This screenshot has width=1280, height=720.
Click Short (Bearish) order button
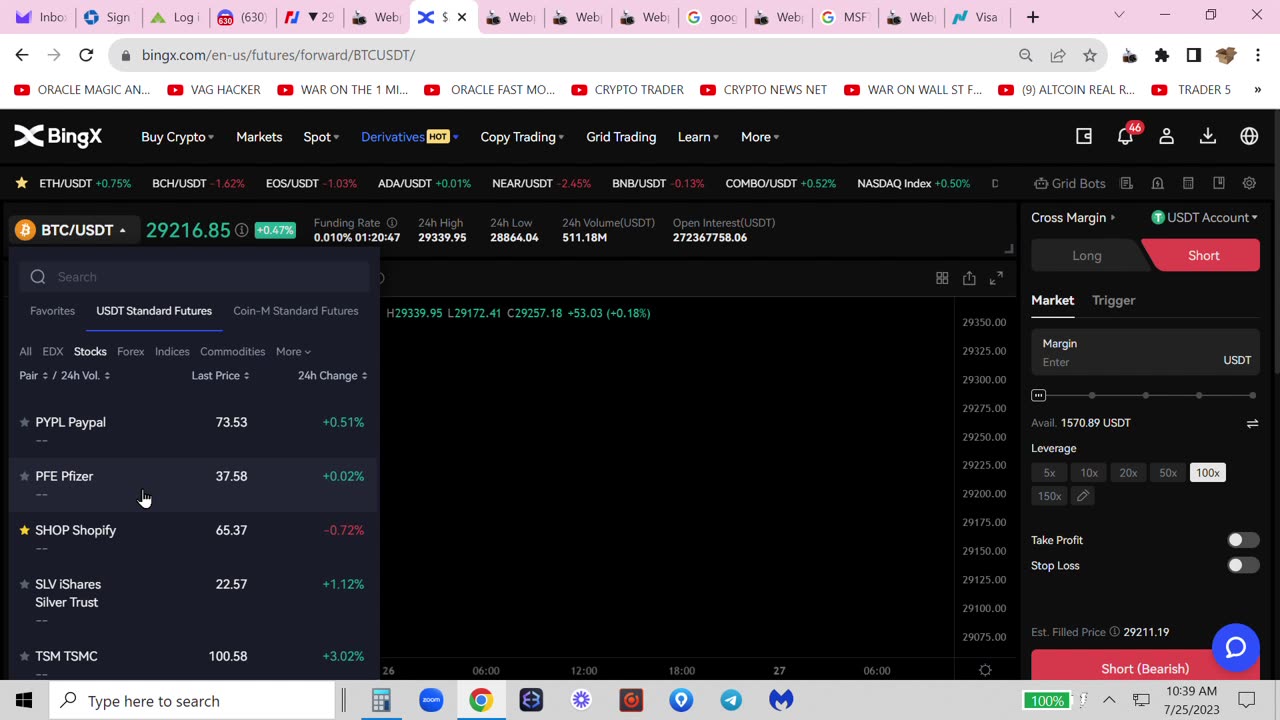point(1145,666)
